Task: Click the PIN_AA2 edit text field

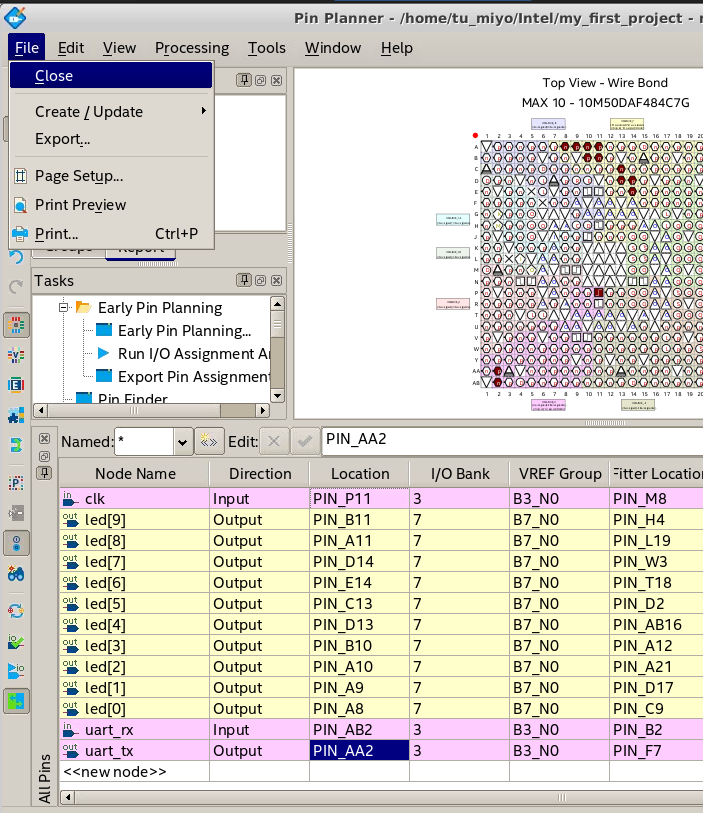Action: point(512,441)
